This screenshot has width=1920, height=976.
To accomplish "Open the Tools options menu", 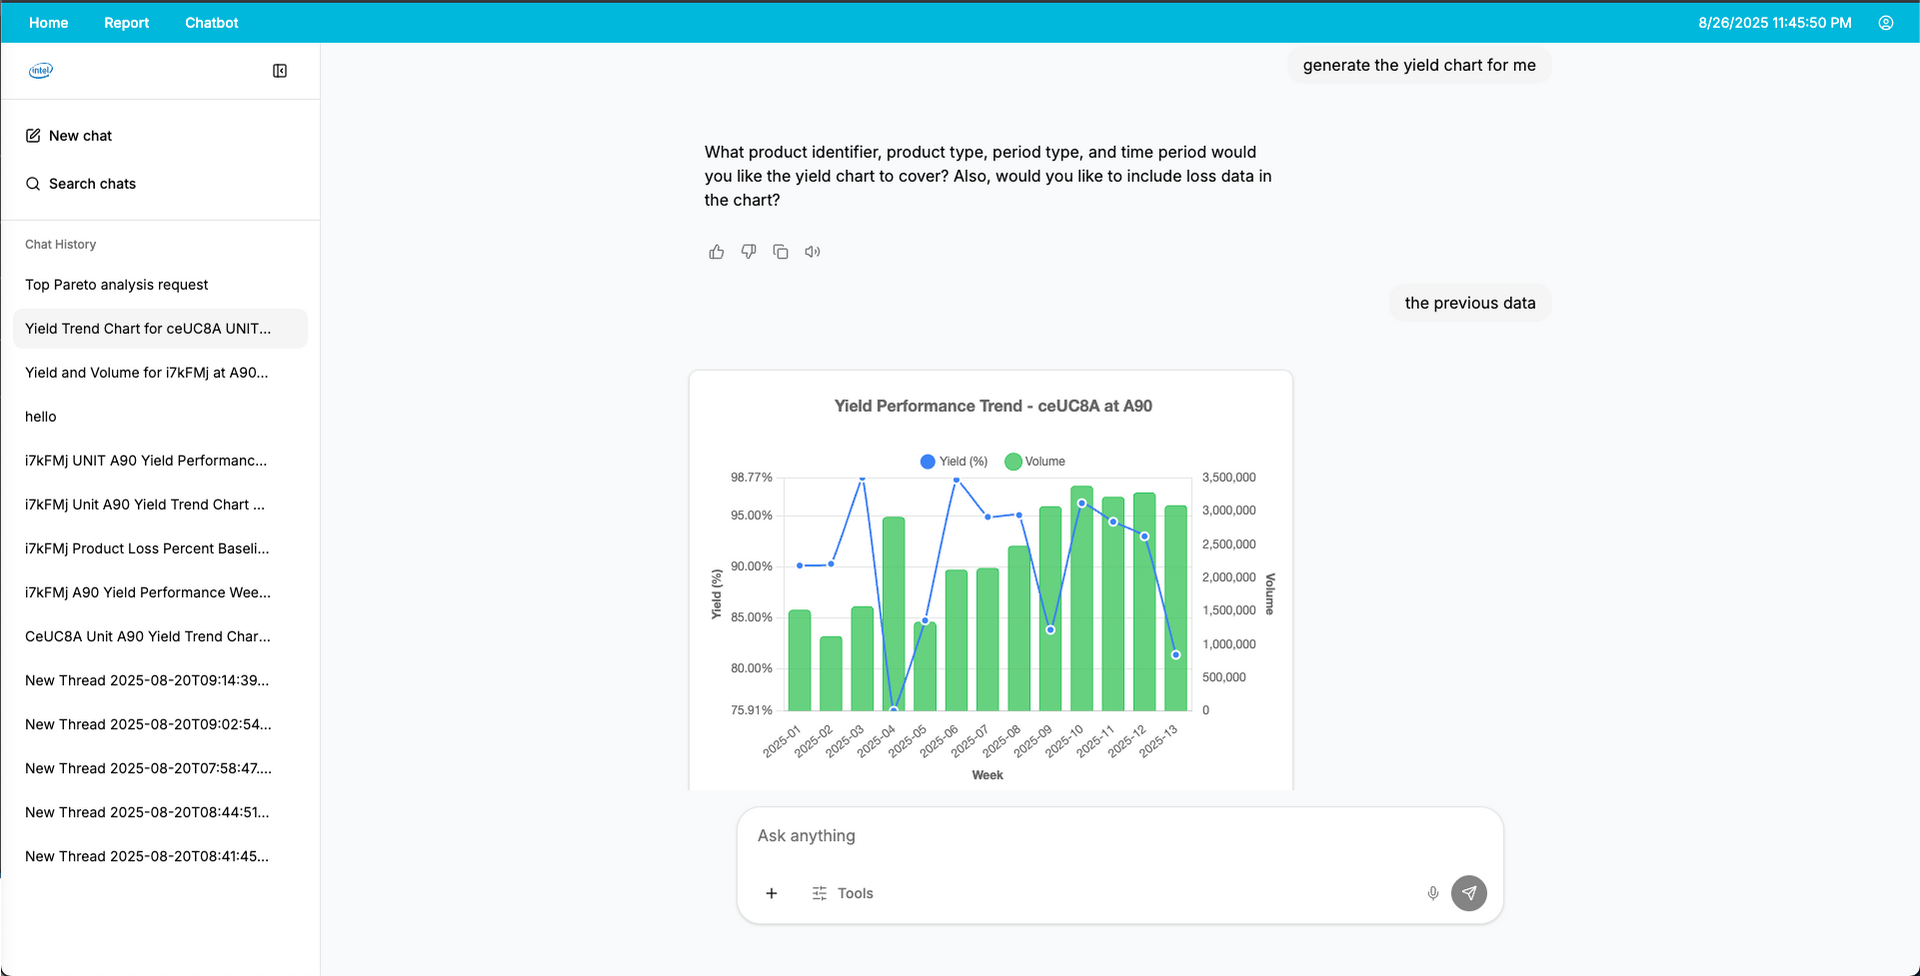I will [x=843, y=893].
